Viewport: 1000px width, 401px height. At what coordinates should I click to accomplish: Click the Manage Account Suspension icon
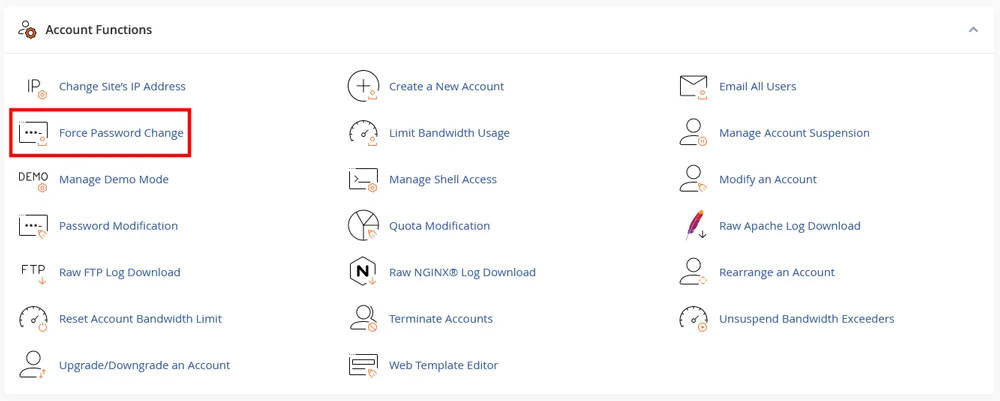[694, 133]
